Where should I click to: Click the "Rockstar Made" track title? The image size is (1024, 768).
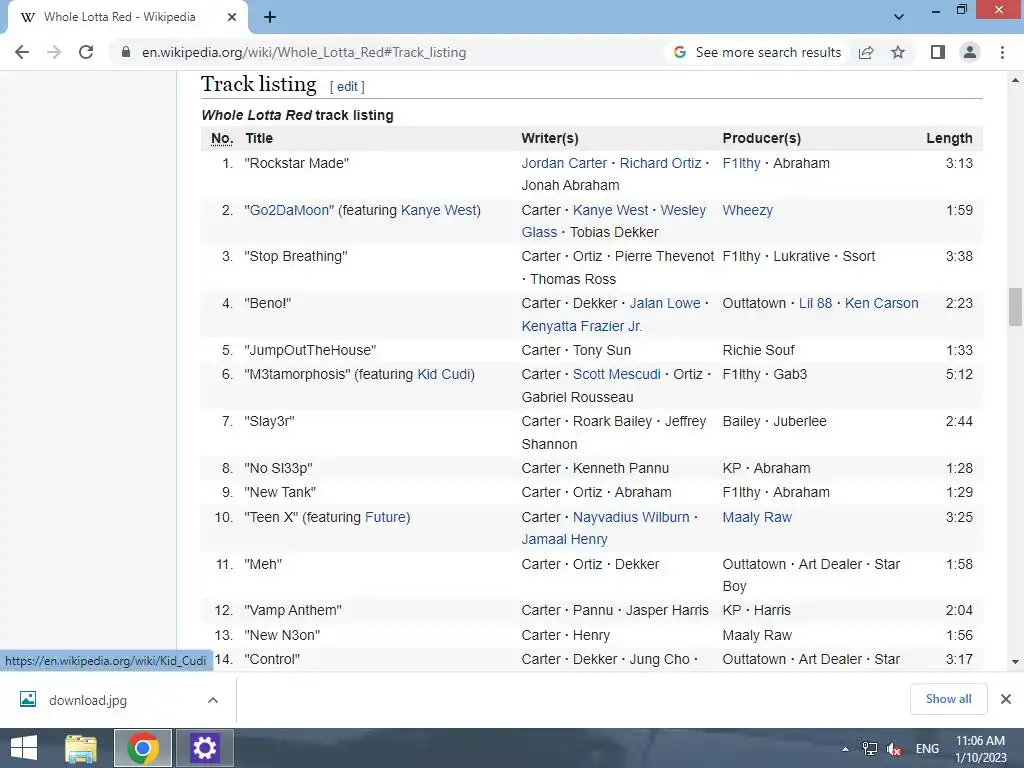[x=296, y=163]
